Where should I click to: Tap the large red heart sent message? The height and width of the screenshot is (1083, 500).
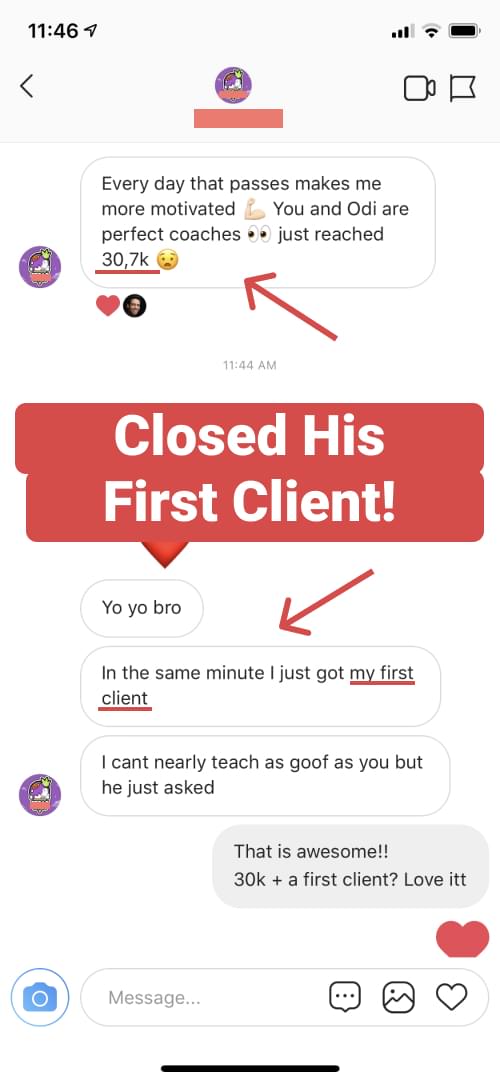(x=463, y=939)
